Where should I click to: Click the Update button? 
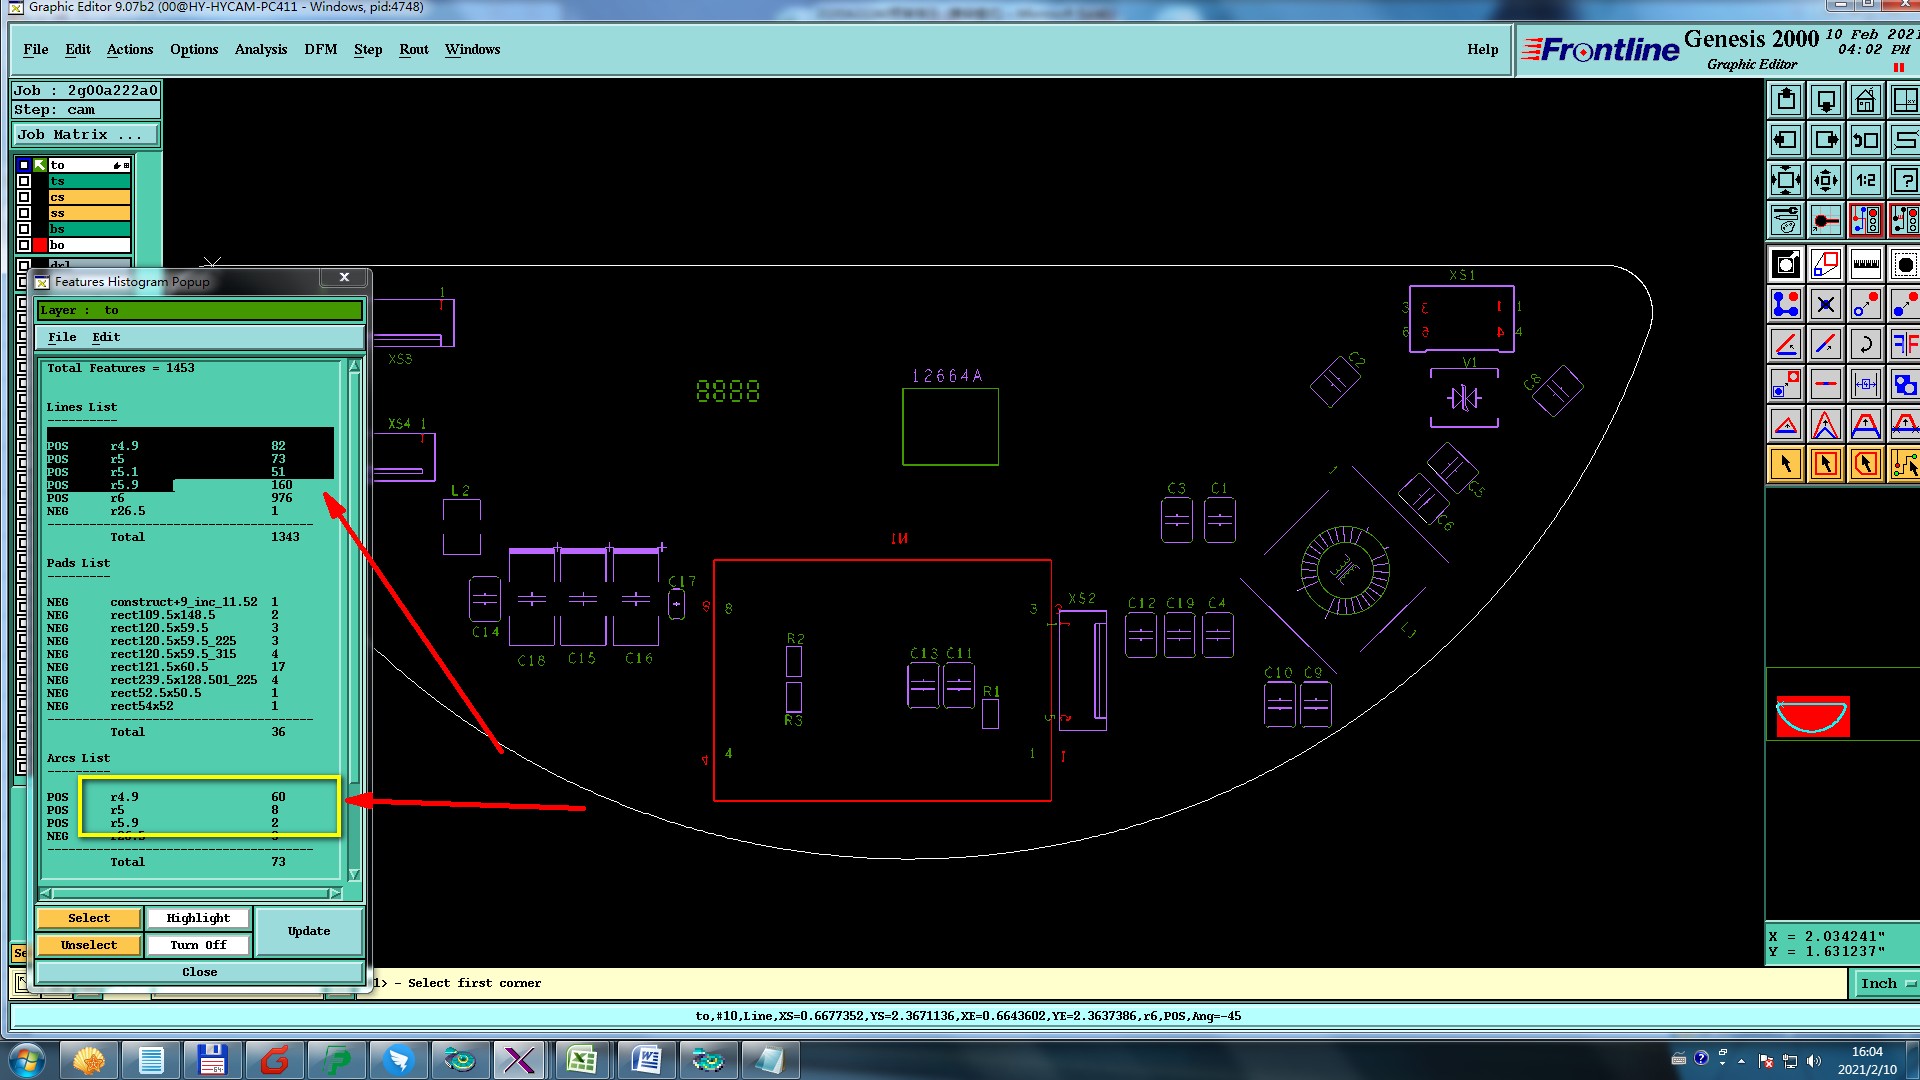pyautogui.click(x=309, y=931)
